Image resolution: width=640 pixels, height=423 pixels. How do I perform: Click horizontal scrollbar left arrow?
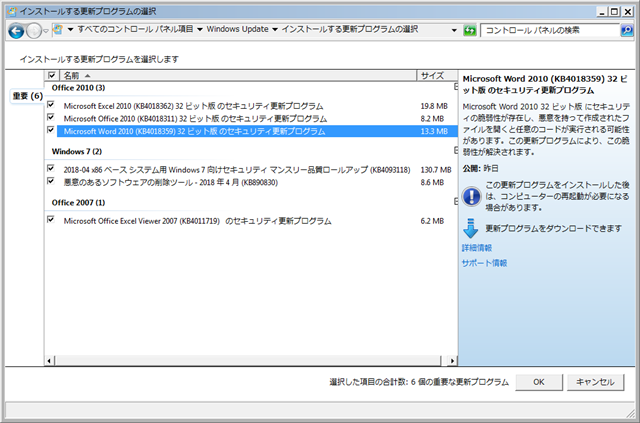pyautogui.click(x=49, y=361)
